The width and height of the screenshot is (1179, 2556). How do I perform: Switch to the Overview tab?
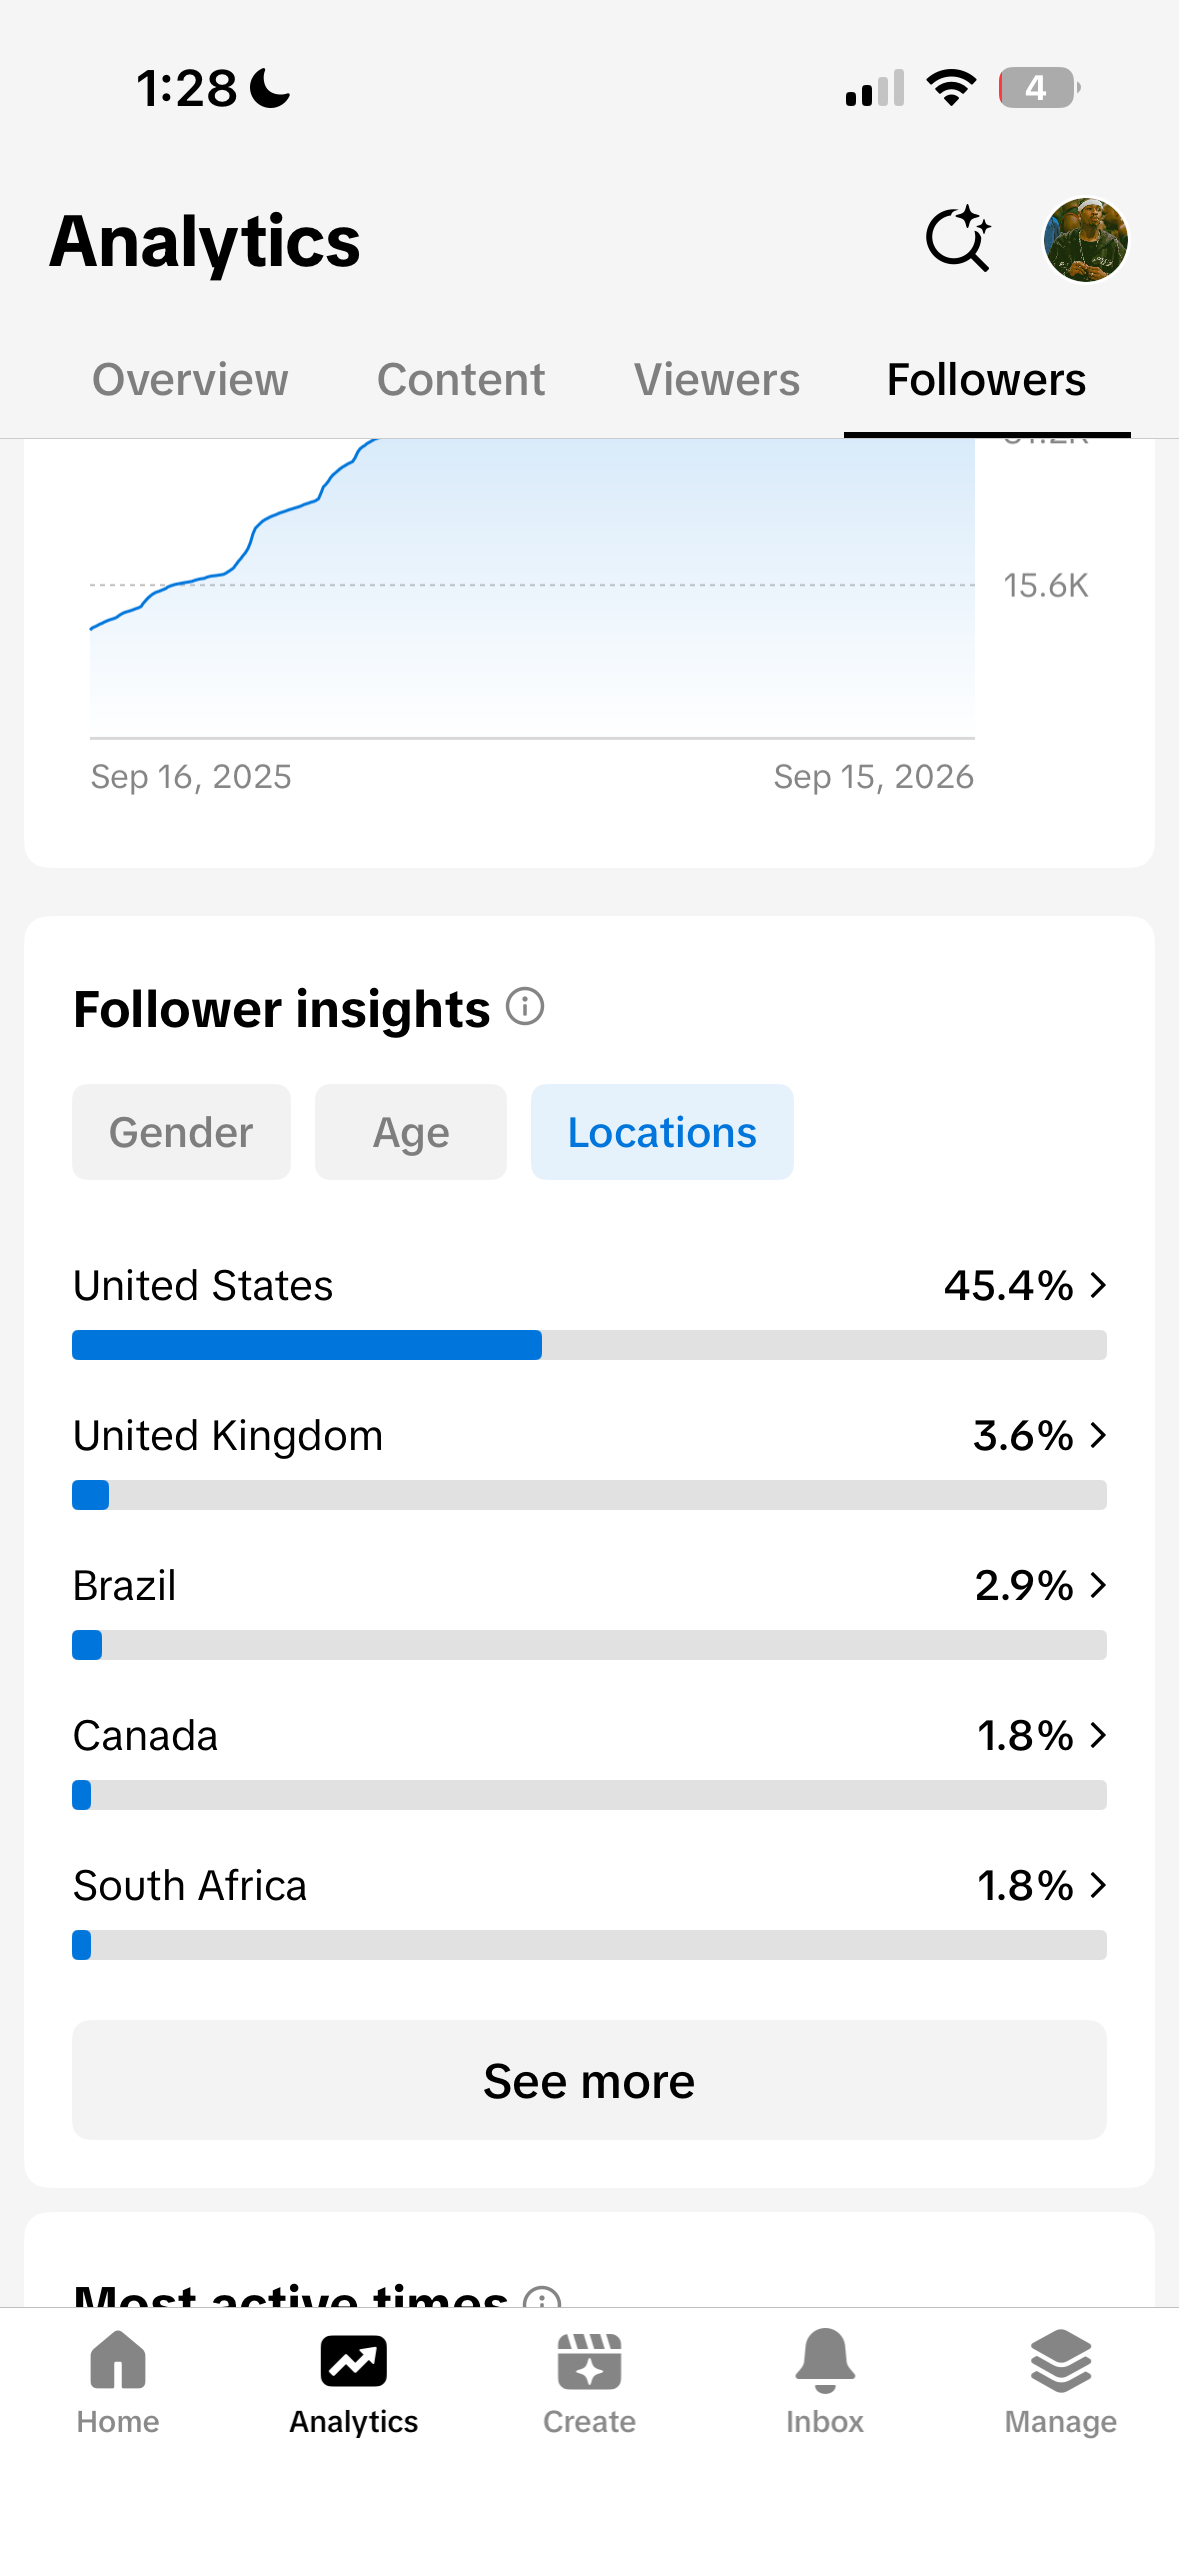[190, 380]
